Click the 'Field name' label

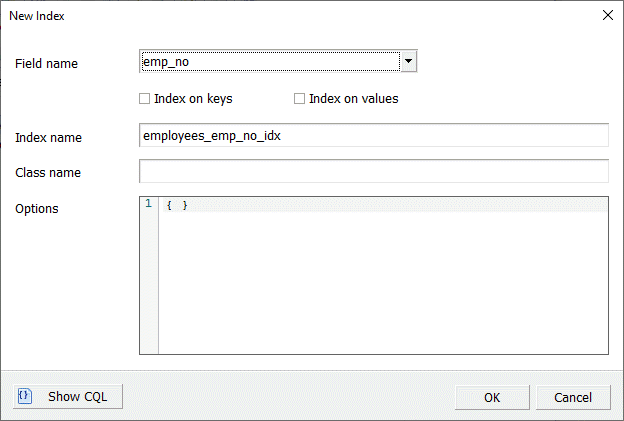46,64
